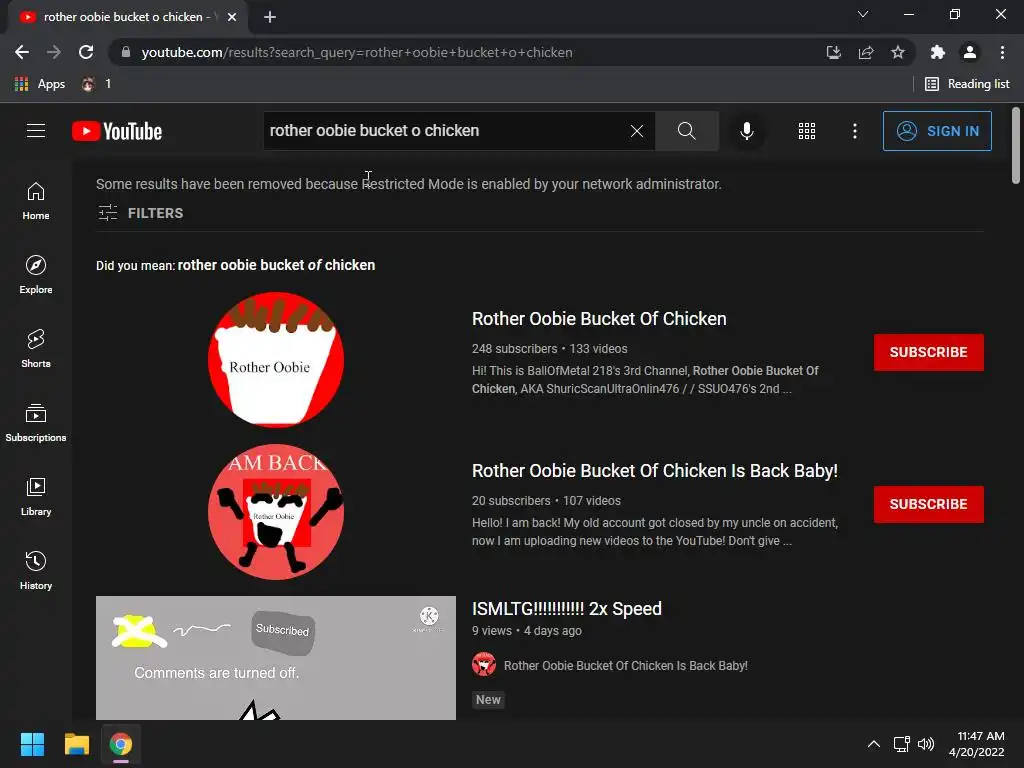This screenshot has width=1024, height=768.
Task: Open YouTube settings three-dot menu
Action: [854, 131]
